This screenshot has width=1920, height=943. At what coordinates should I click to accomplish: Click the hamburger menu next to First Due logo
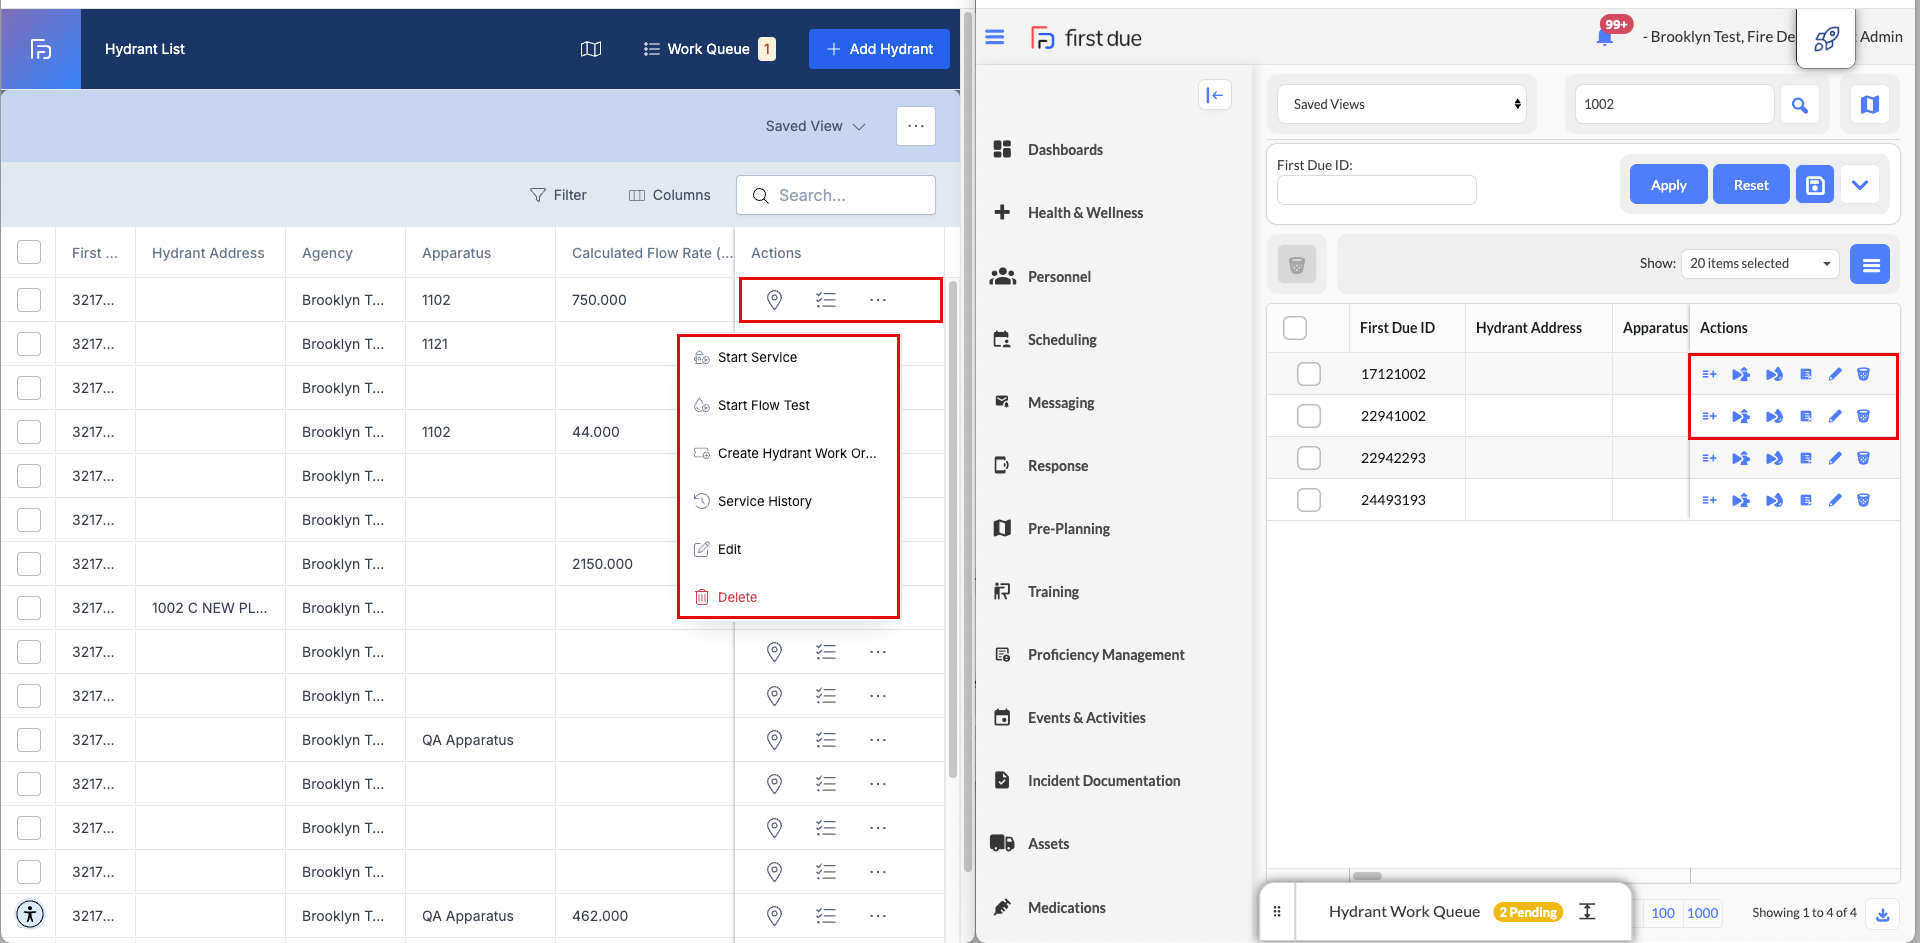coord(995,37)
